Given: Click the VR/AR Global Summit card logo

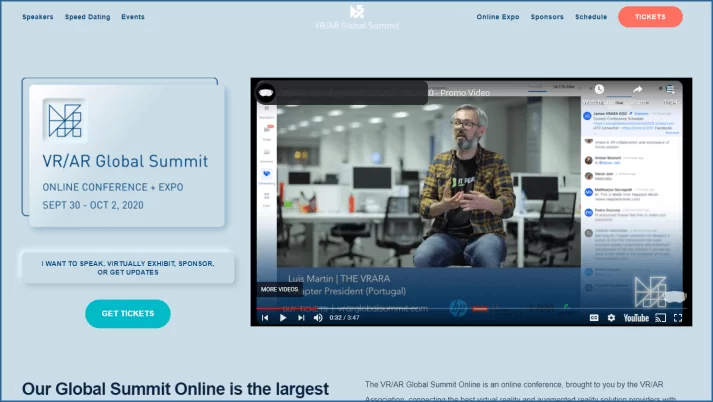Looking at the screenshot, I should click(65, 121).
